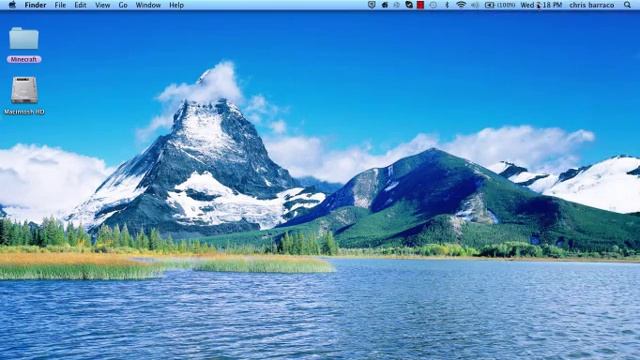The height and width of the screenshot is (360, 640).
Task: Click the shield icon in menu bar
Action: (371, 5)
